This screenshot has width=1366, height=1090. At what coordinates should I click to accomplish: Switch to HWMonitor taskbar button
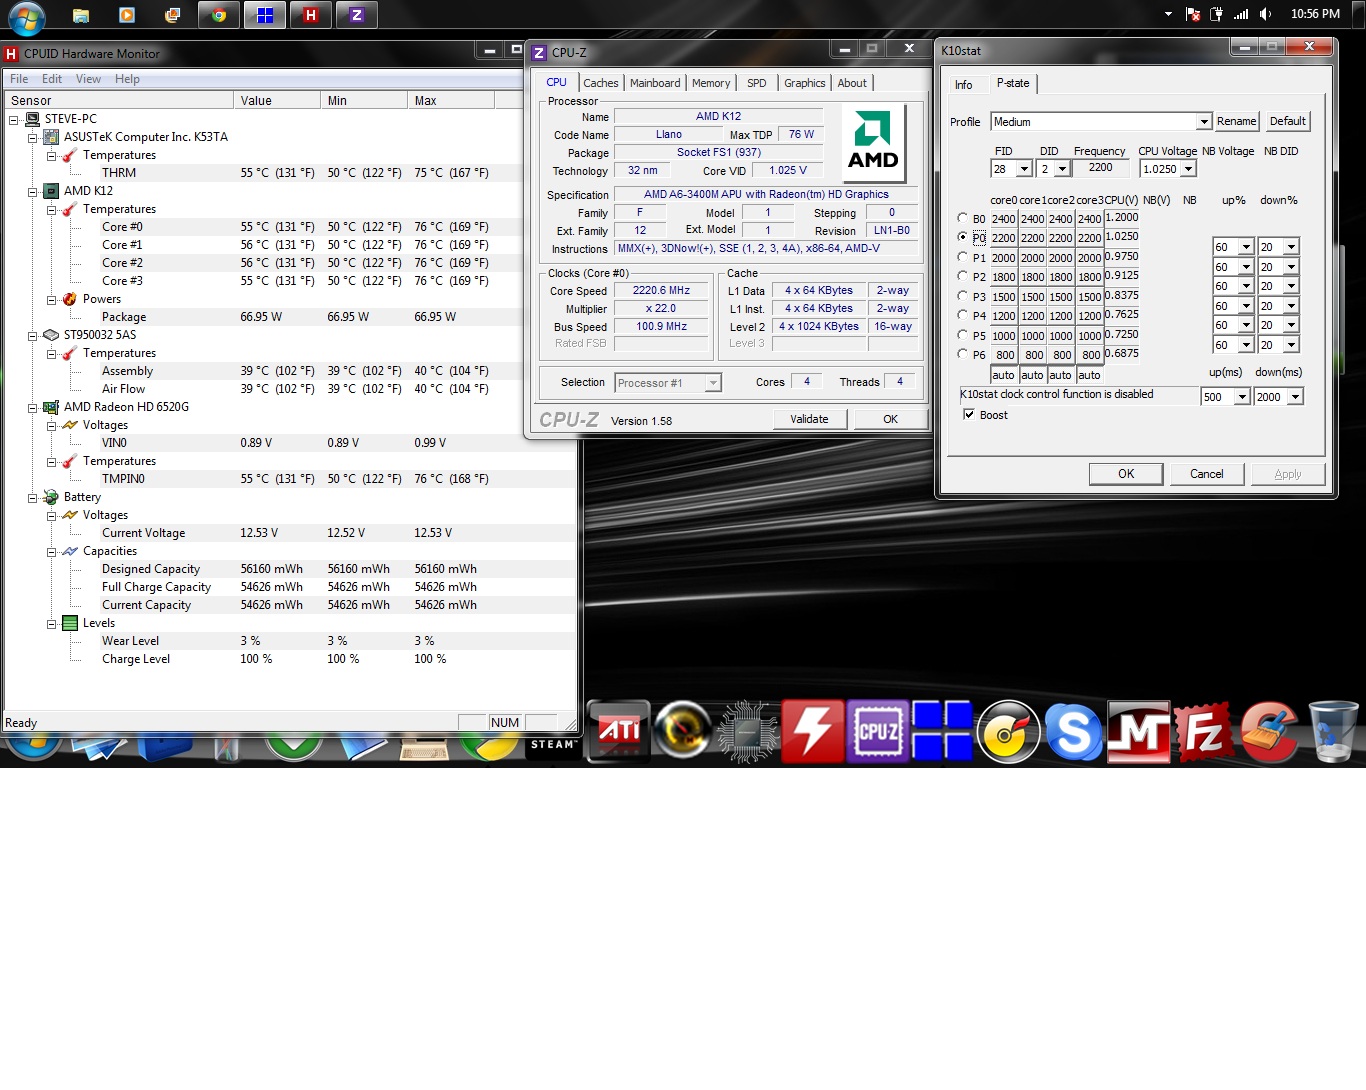tap(311, 15)
